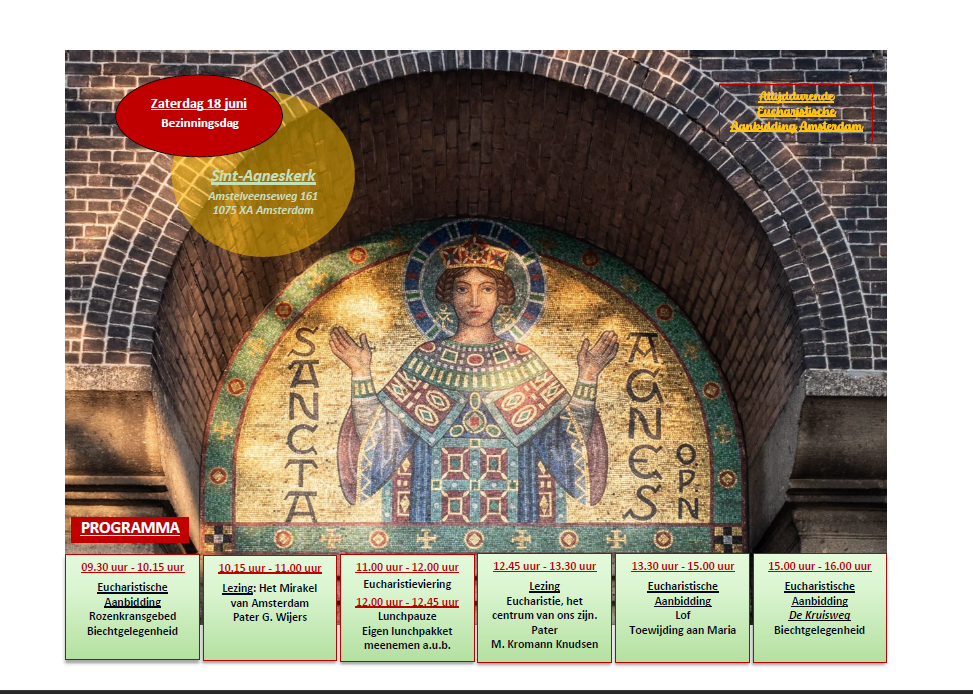Click 'Lezing: Het Mirakel van Amsterdam' text
973x694 pixels.
(270, 595)
